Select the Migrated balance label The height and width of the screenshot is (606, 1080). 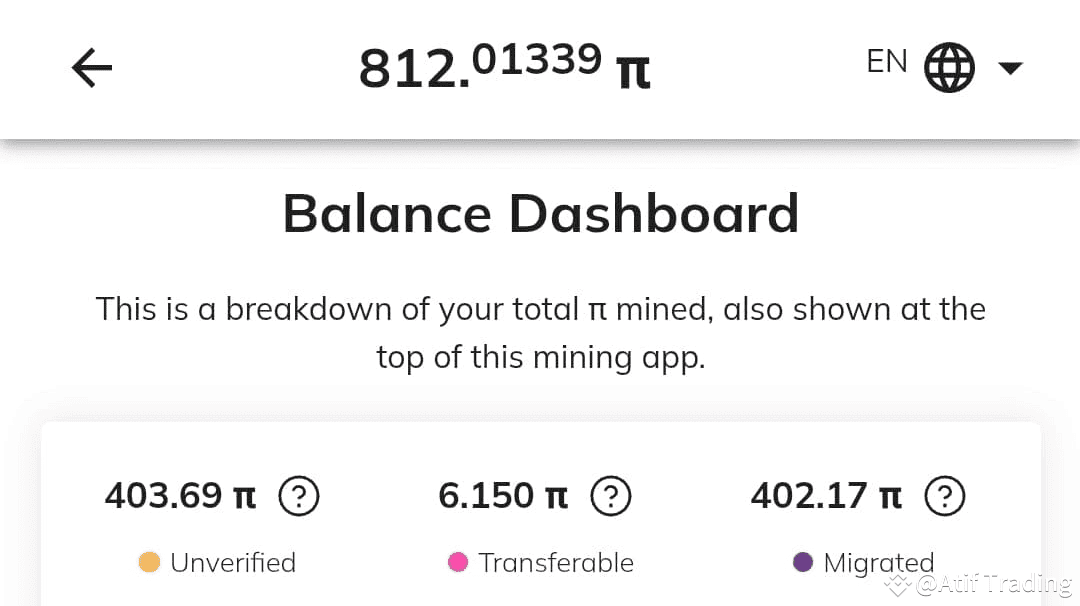(x=879, y=563)
